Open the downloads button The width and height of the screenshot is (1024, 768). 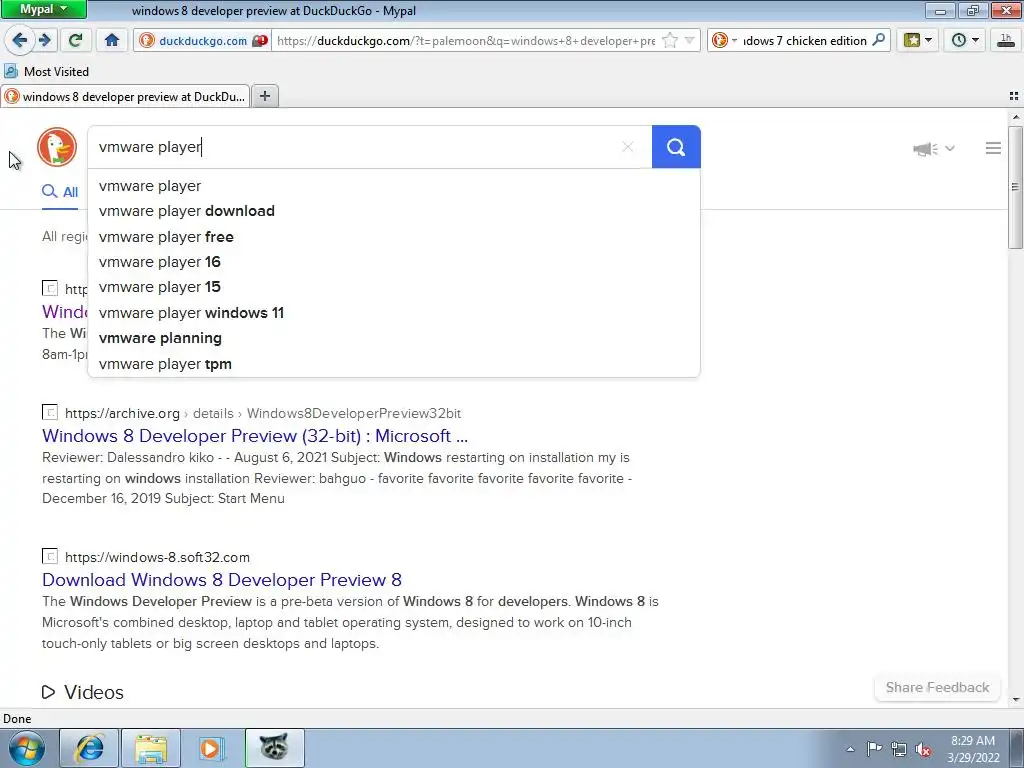[1006, 40]
